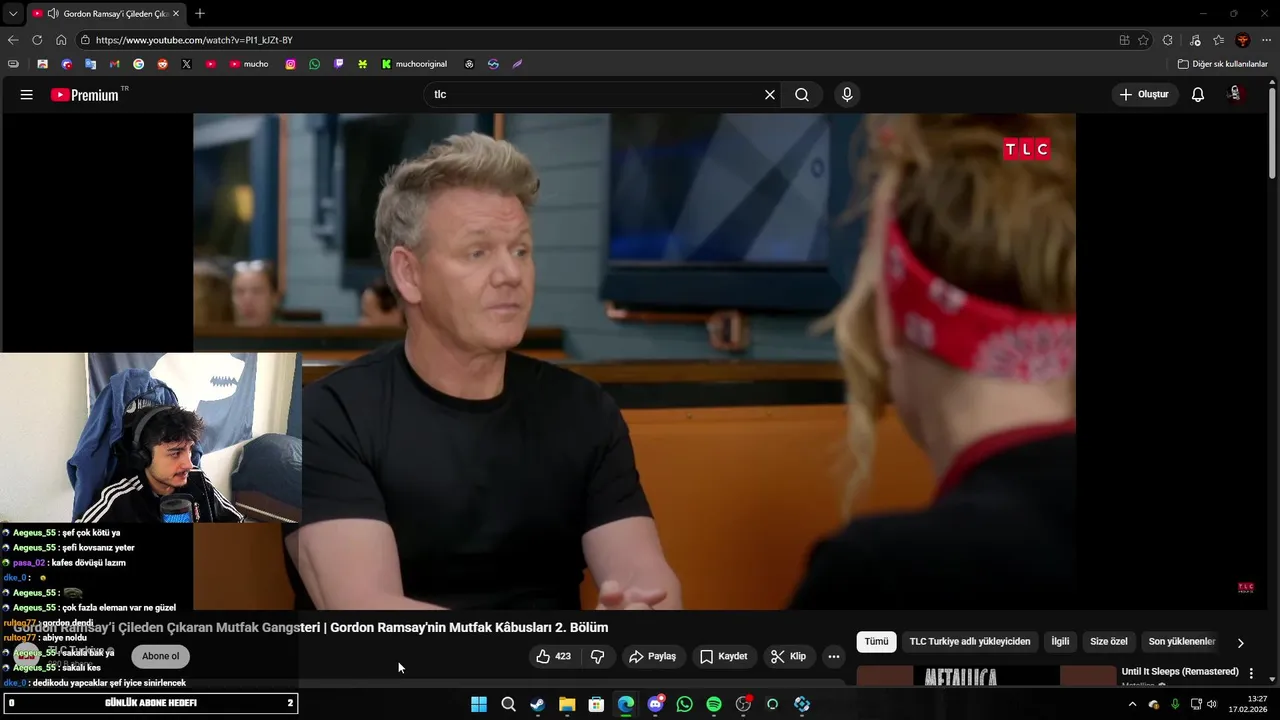Open the YouTube hamburger guide menu
The image size is (1280, 720).
27,95
